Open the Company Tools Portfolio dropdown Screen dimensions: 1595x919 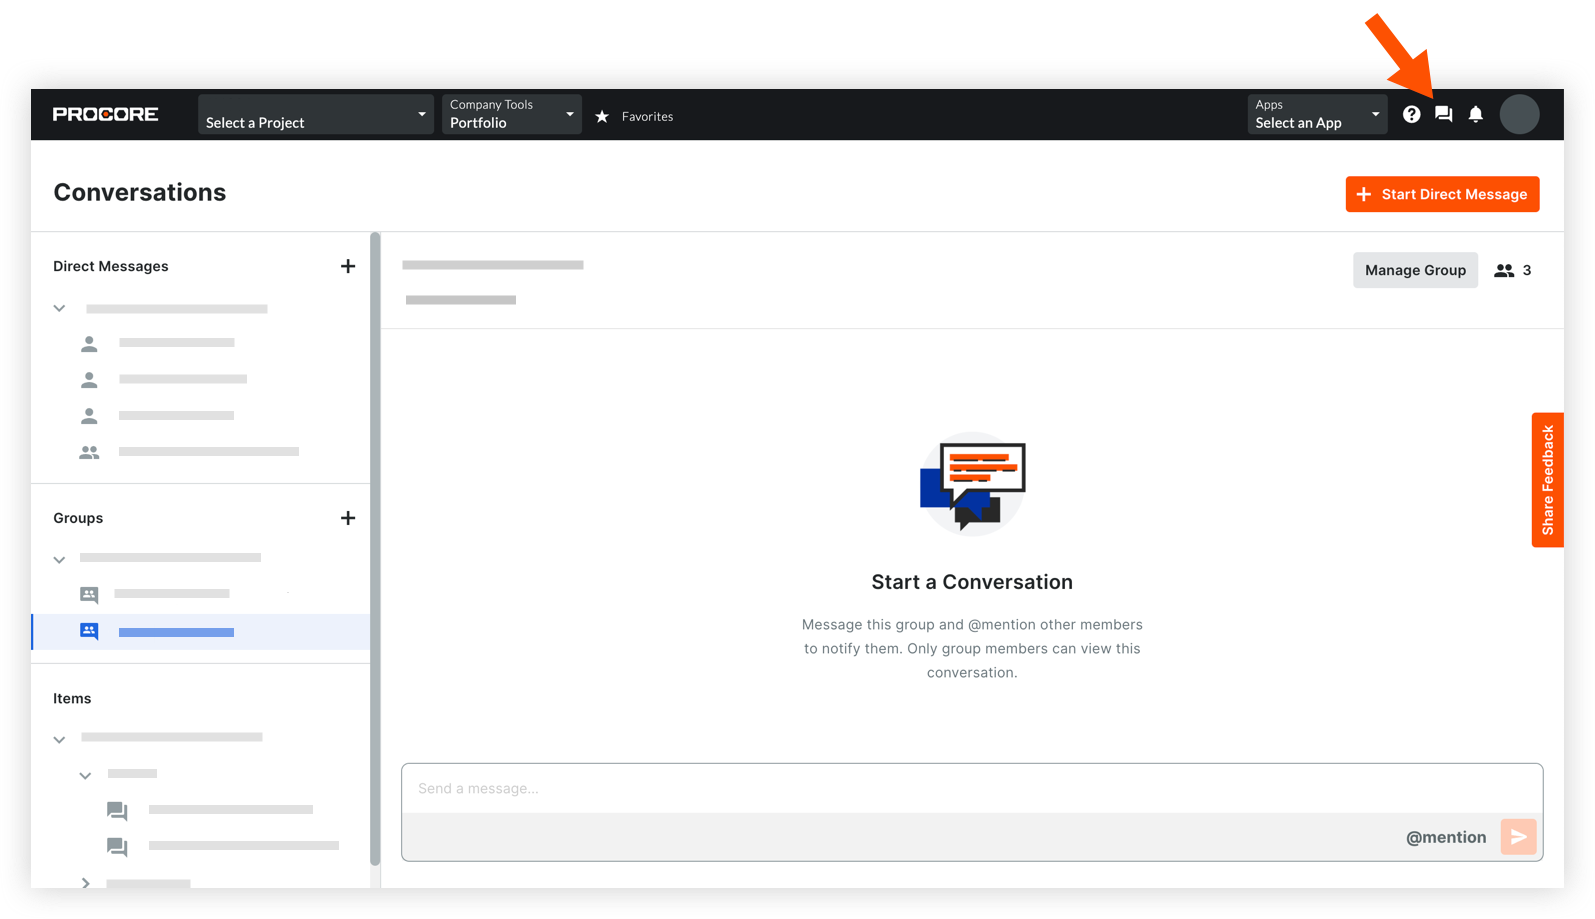coord(511,114)
